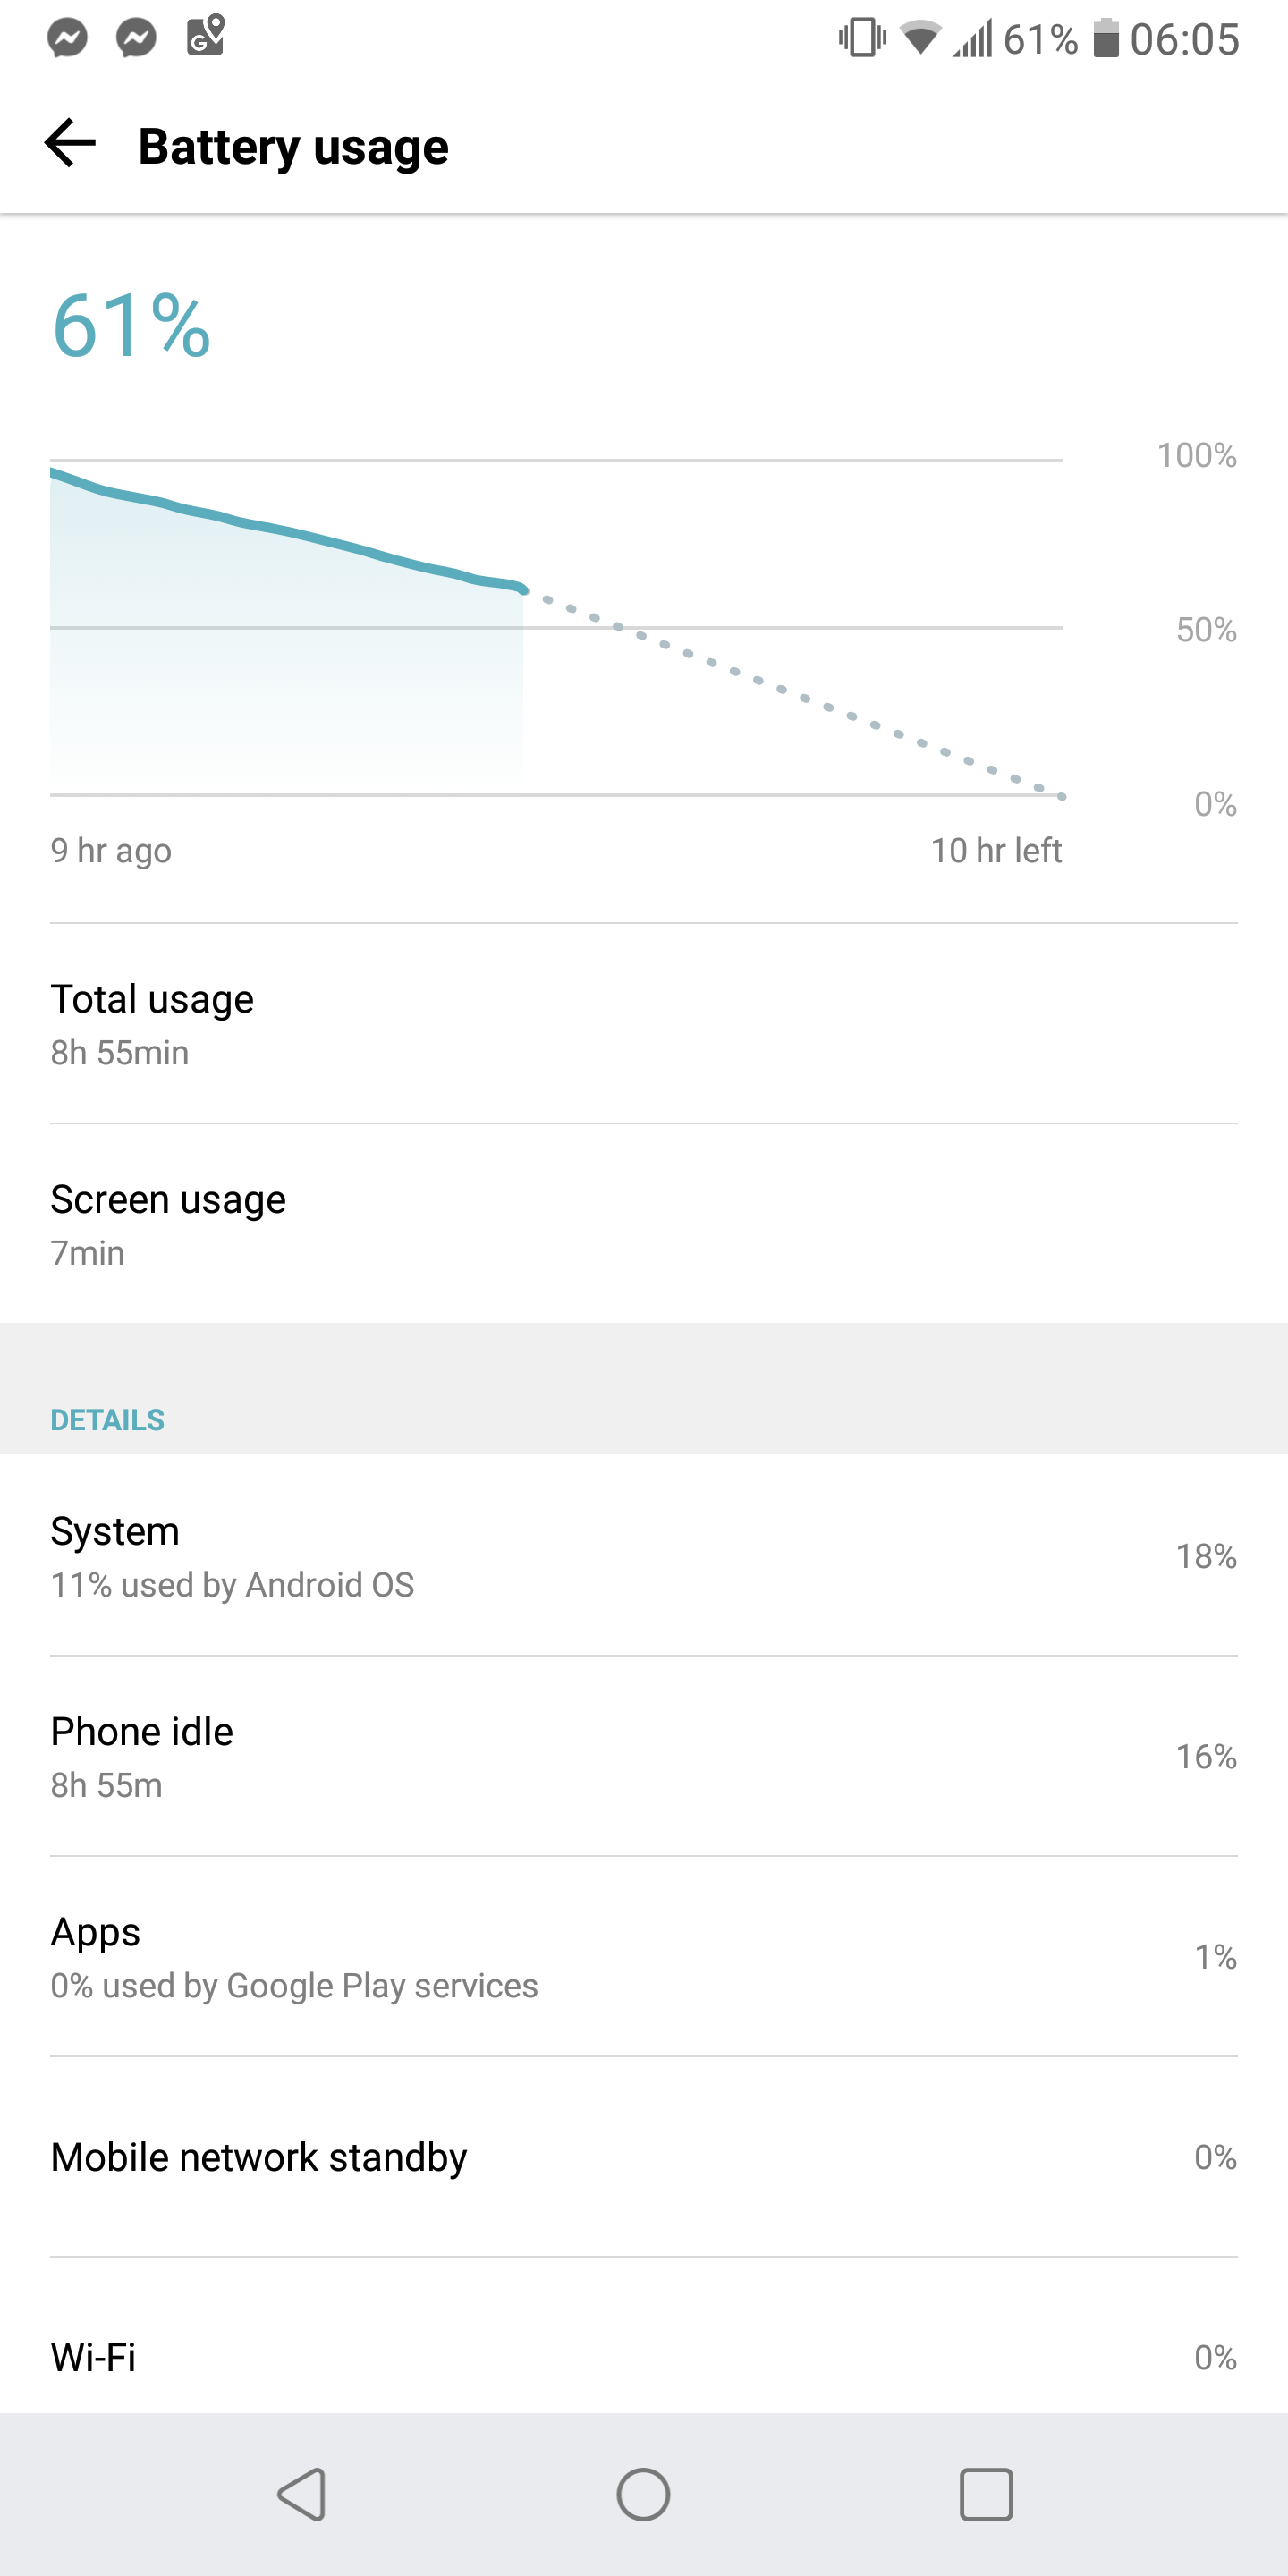
Task: Tap the back arrow icon
Action: [x=70, y=144]
